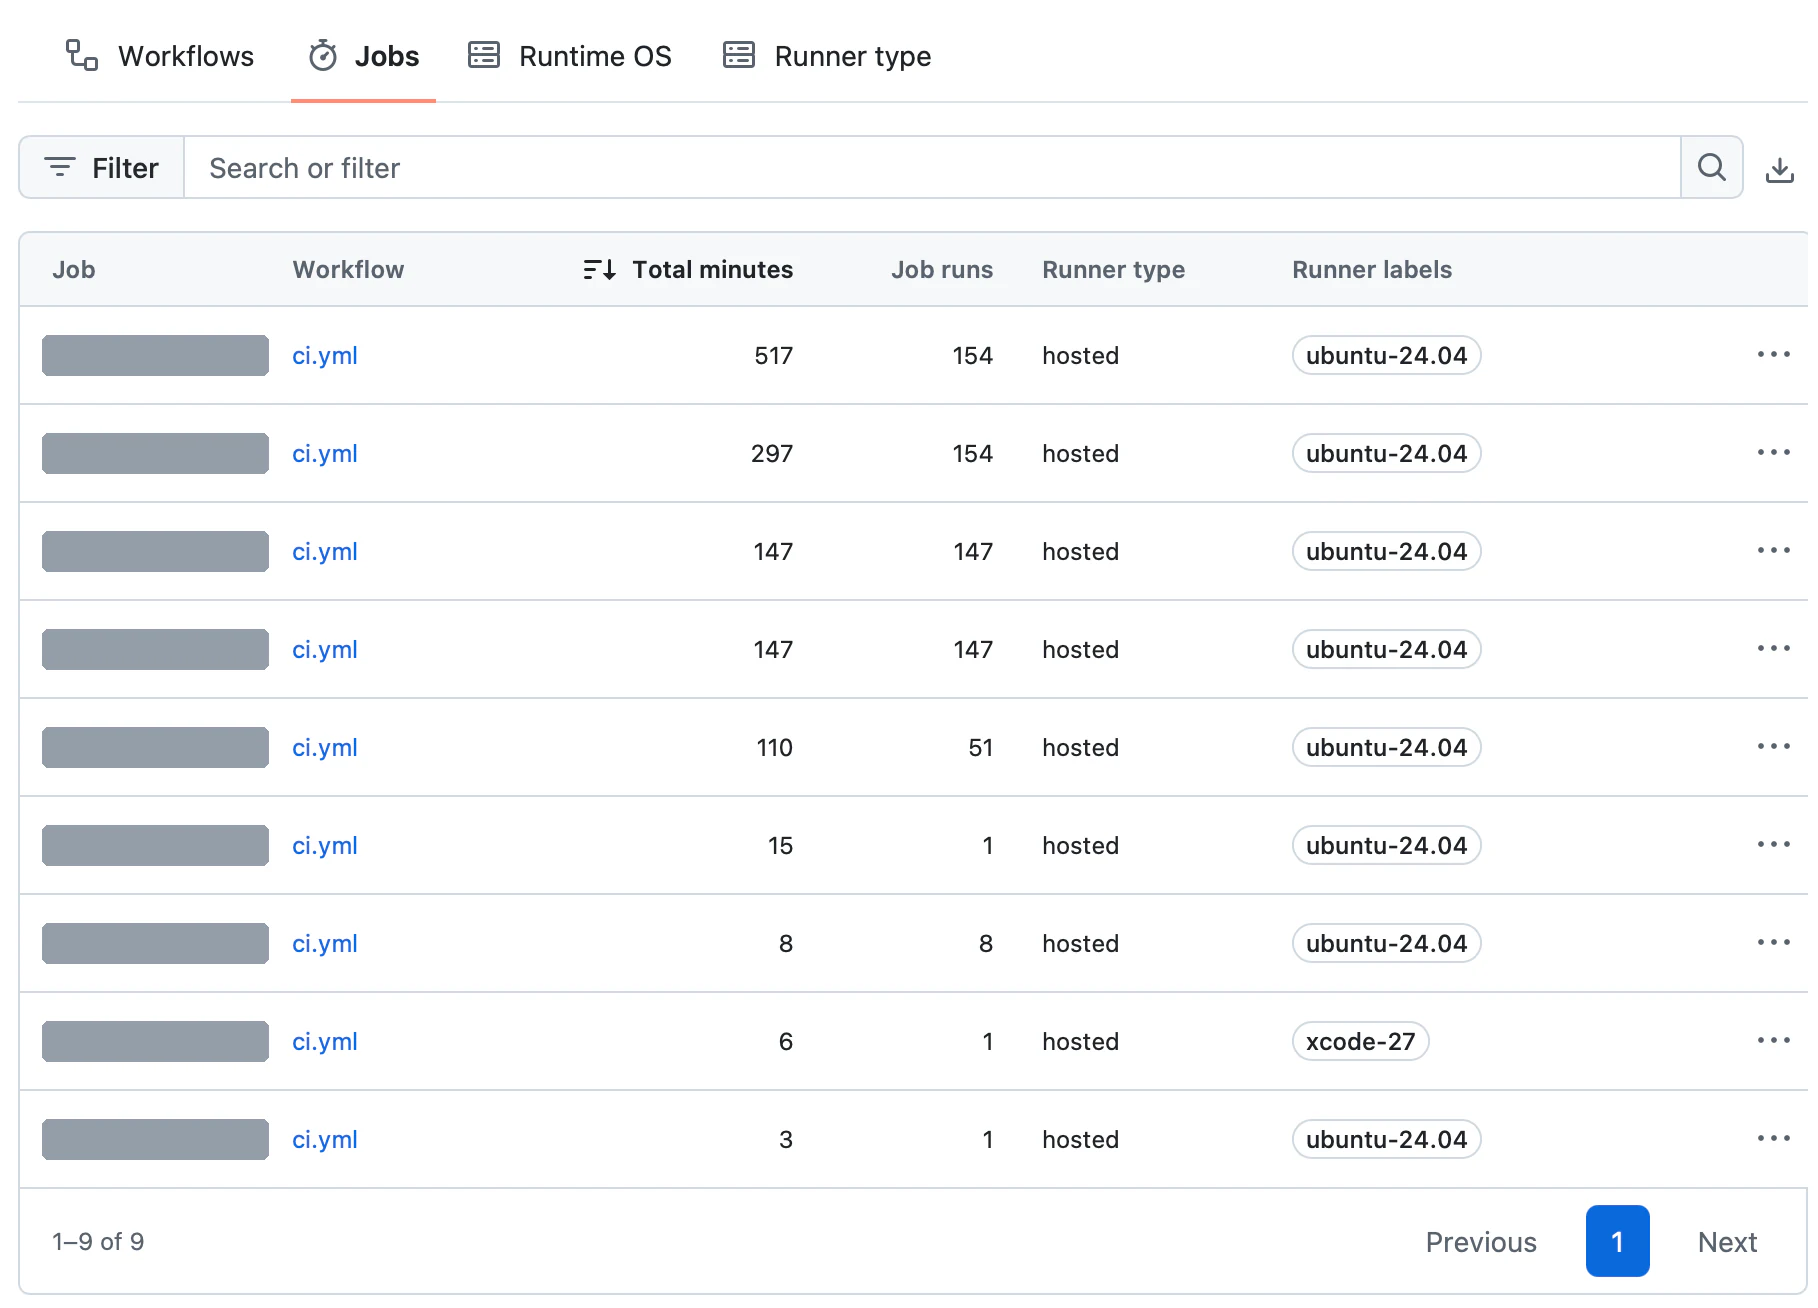Image resolution: width=1818 pixels, height=1308 pixels.
Task: Open ci.yml link in 297-minute row
Action: click(325, 454)
